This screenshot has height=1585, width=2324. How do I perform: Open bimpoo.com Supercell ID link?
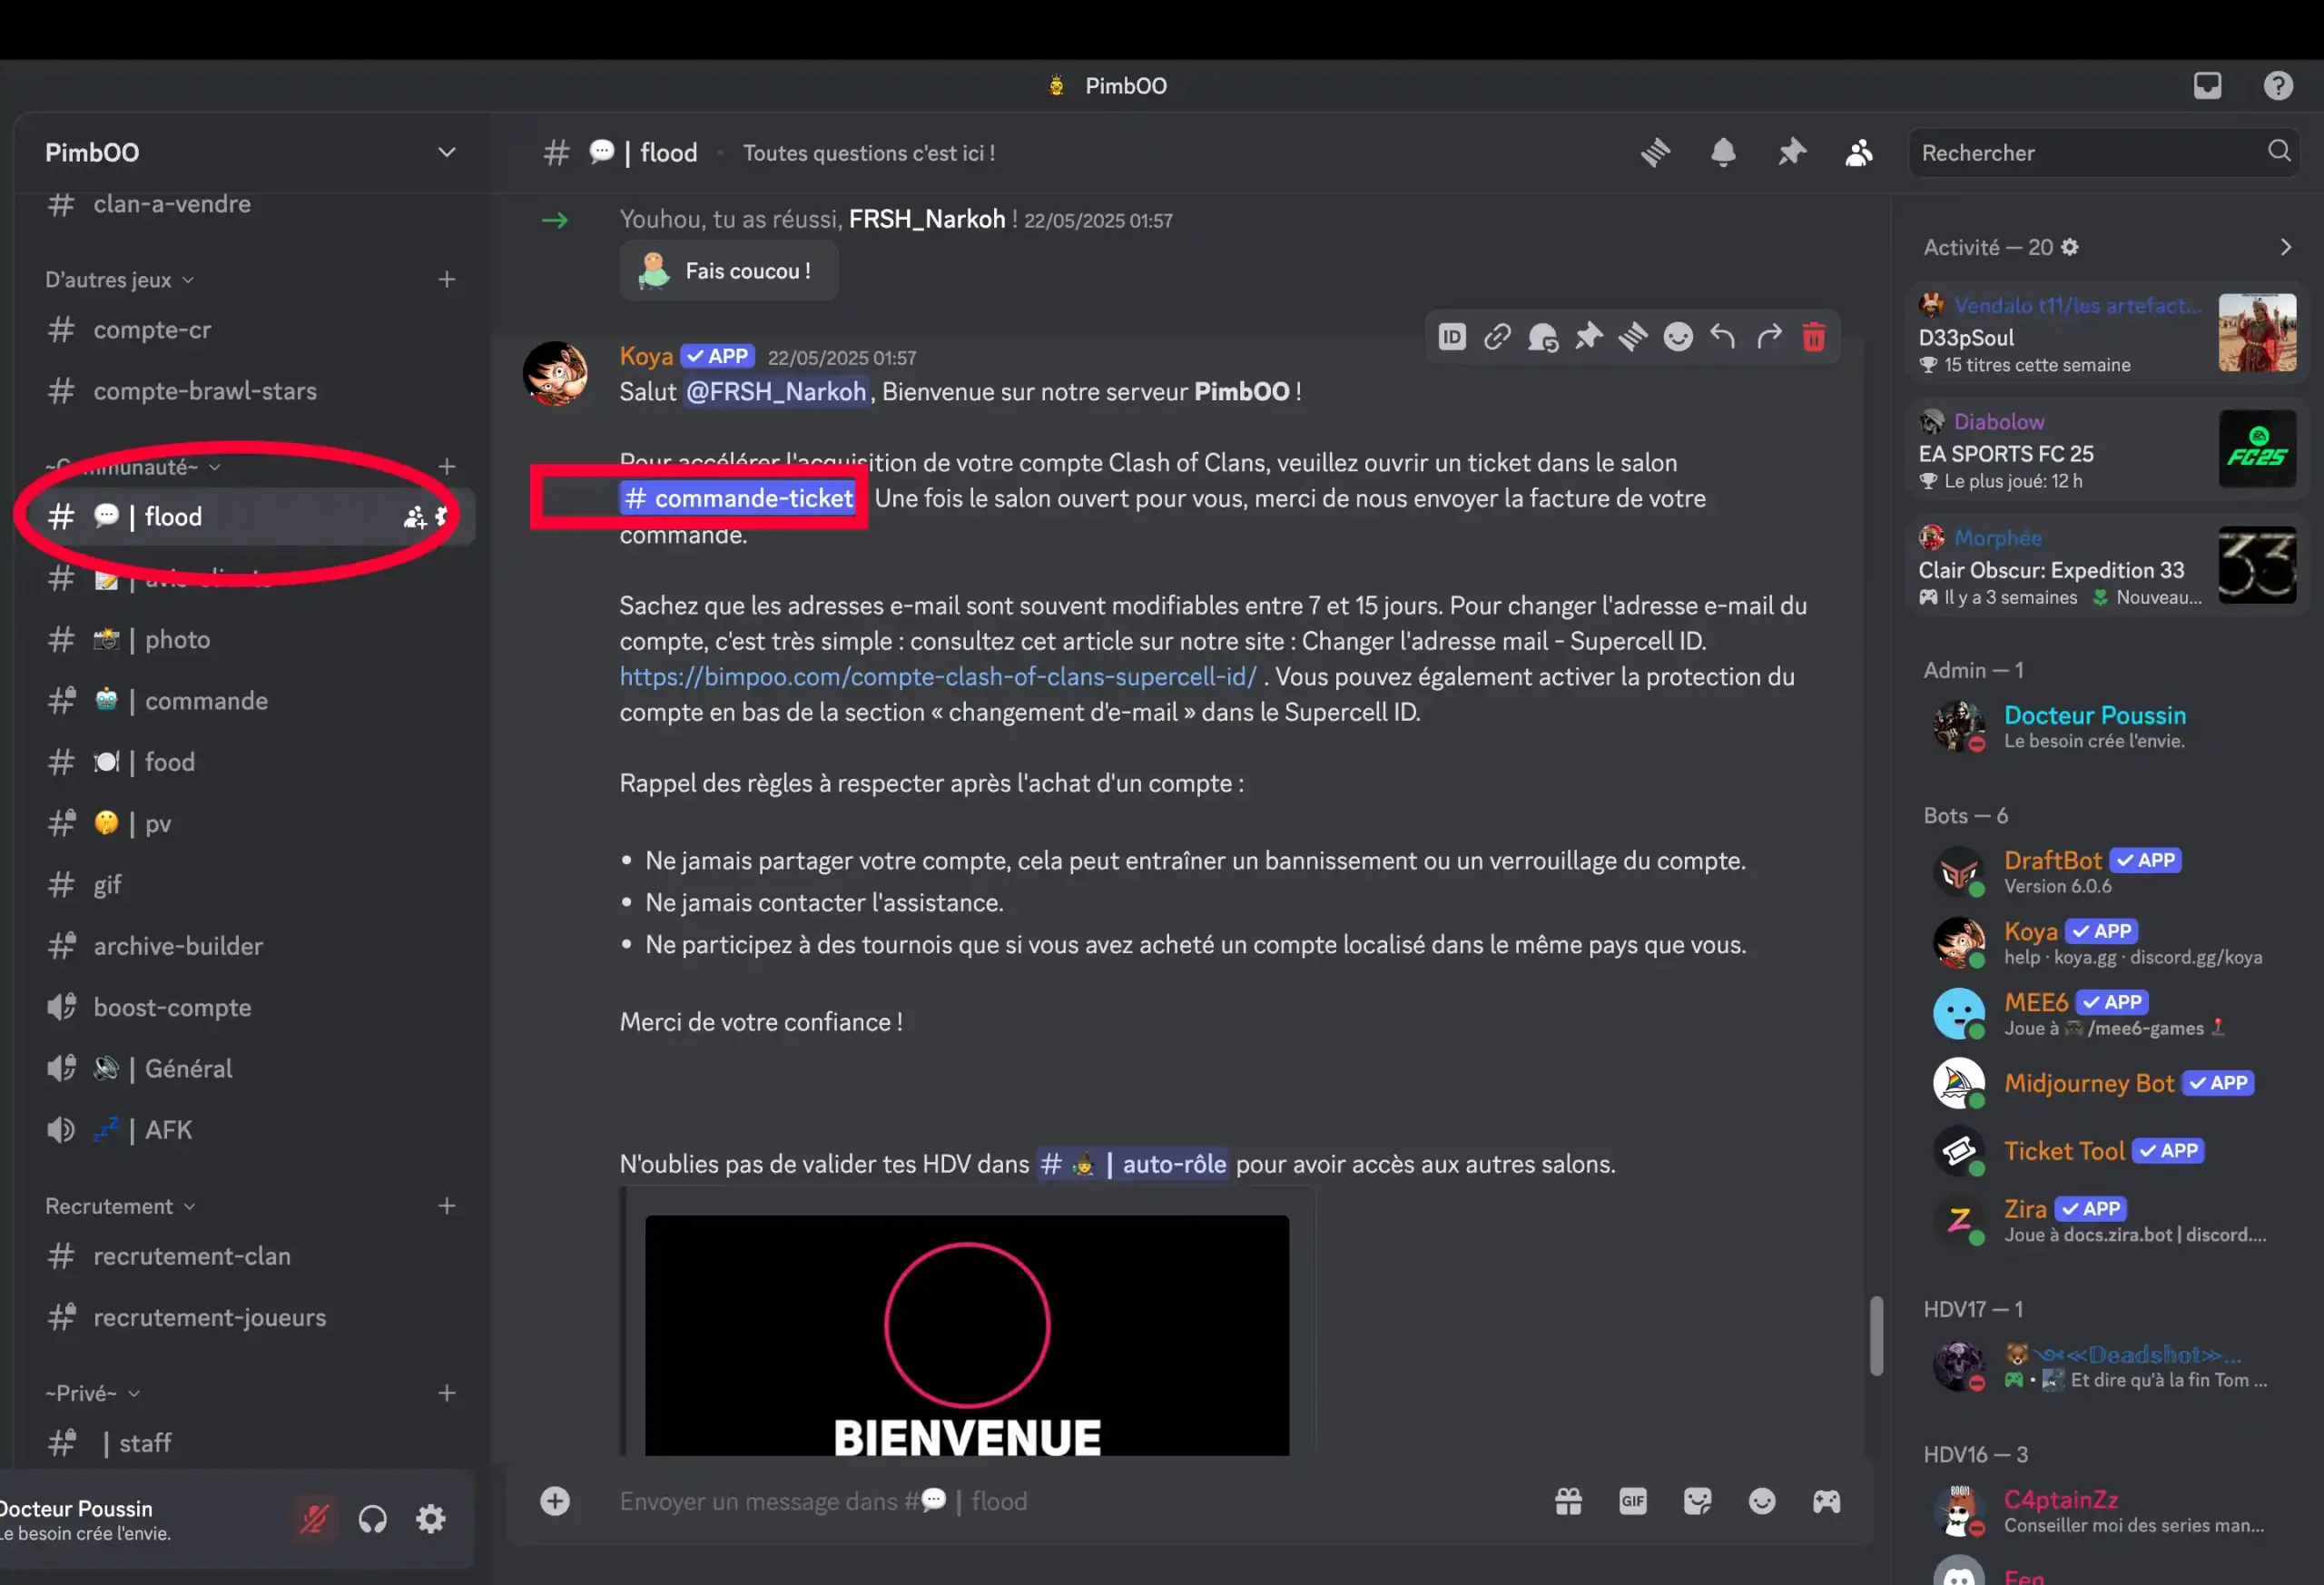[x=938, y=677]
